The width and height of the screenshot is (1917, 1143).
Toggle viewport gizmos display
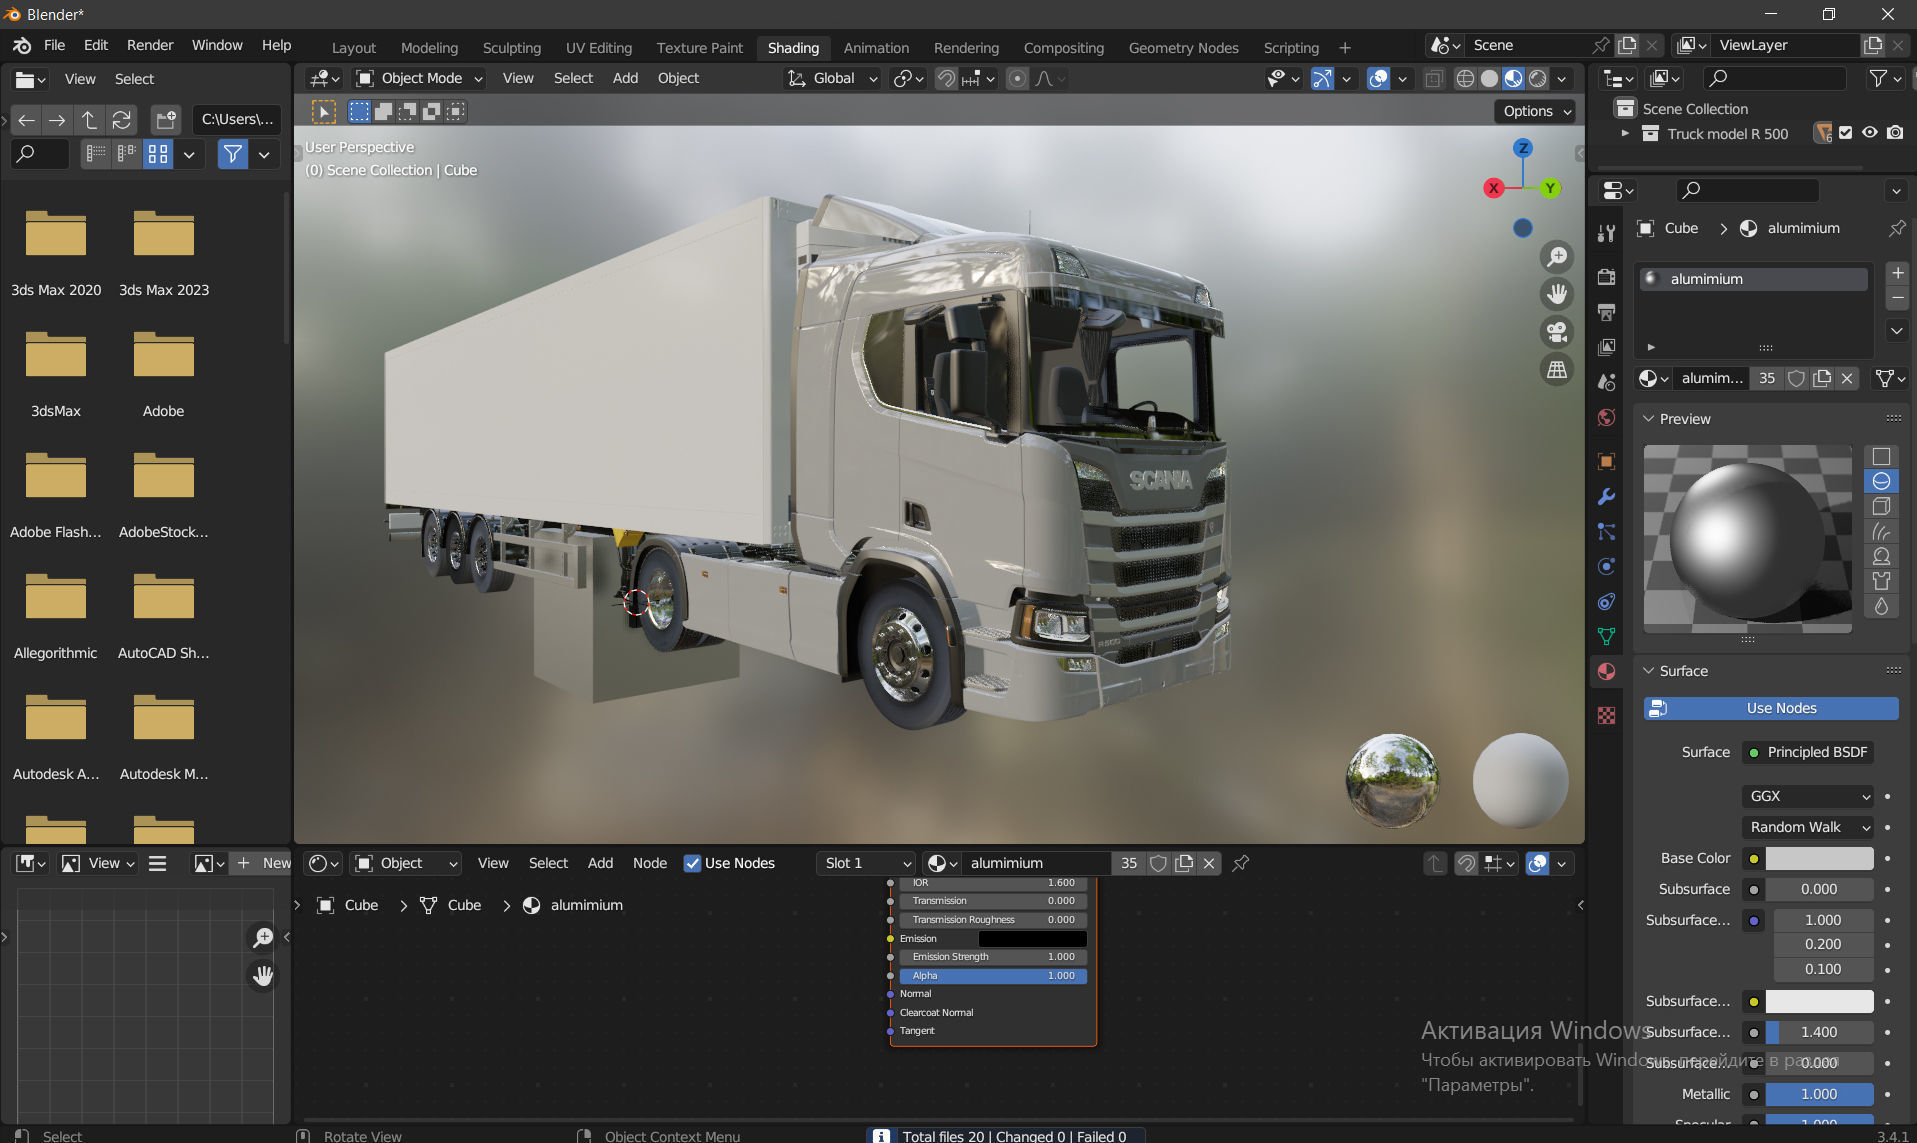[1322, 78]
